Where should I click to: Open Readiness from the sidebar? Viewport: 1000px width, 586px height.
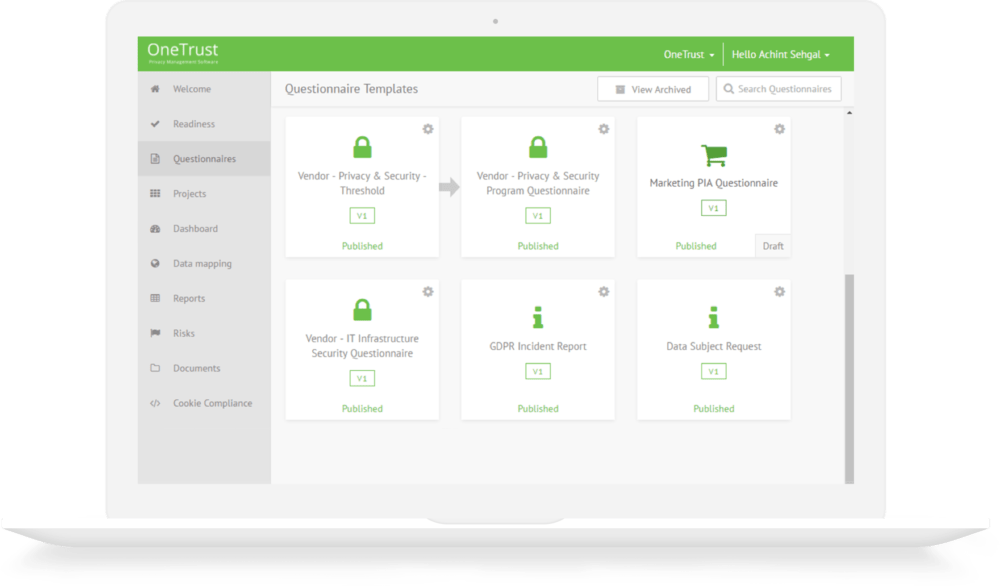click(x=204, y=124)
